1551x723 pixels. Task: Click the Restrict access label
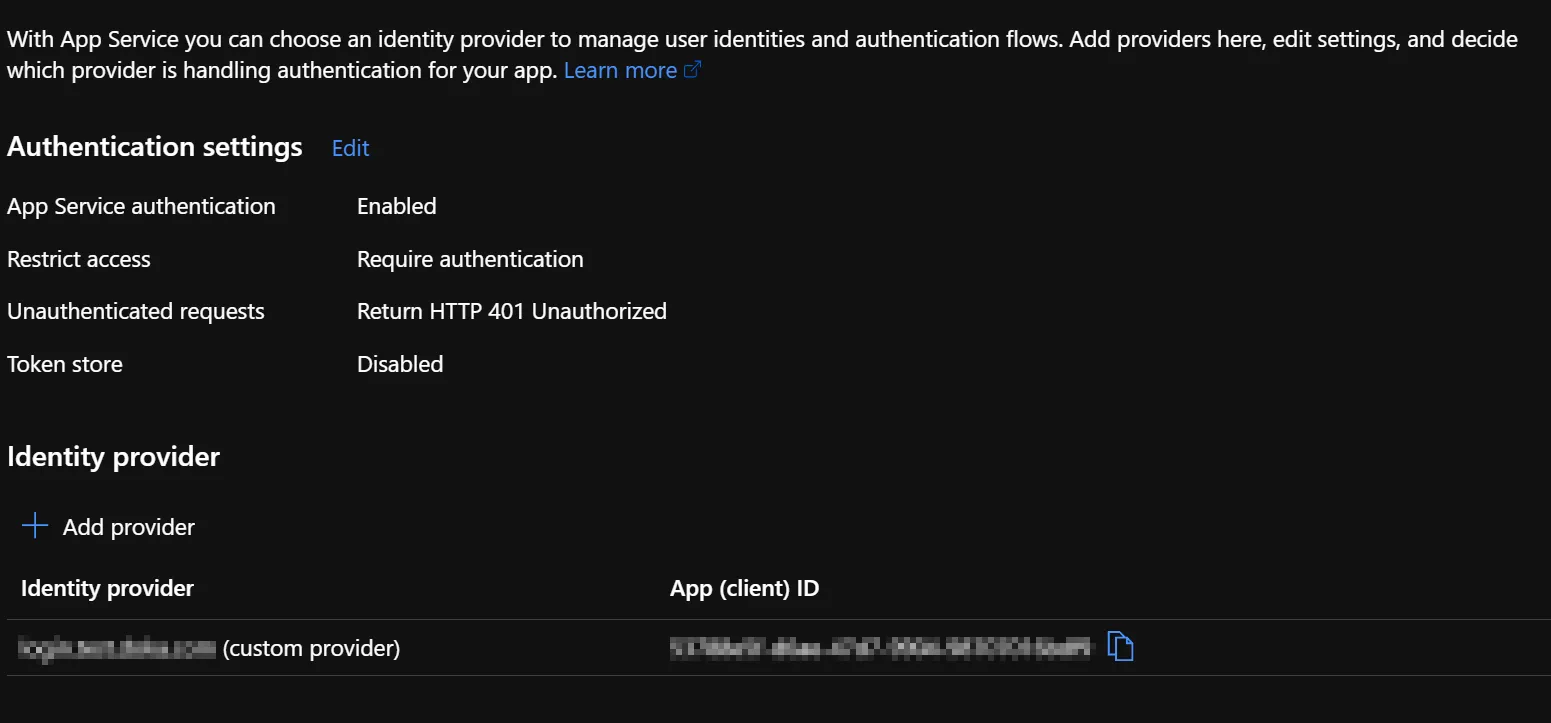point(78,259)
